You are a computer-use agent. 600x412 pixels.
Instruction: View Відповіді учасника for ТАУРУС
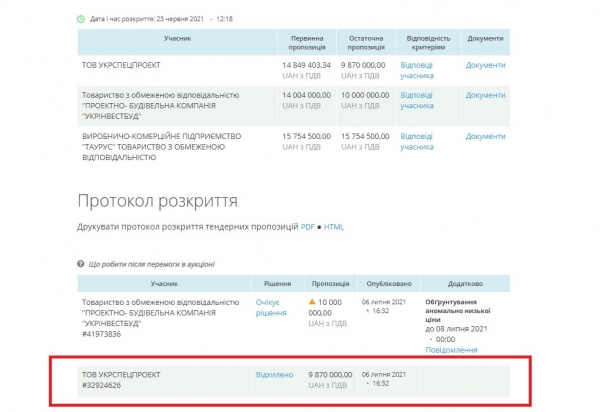coord(417,141)
